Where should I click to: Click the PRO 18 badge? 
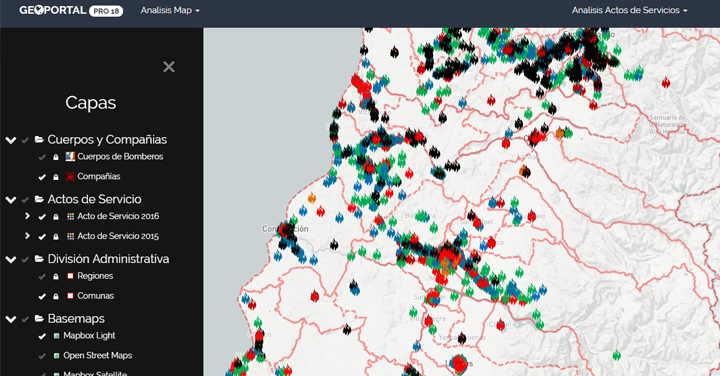pyautogui.click(x=106, y=11)
